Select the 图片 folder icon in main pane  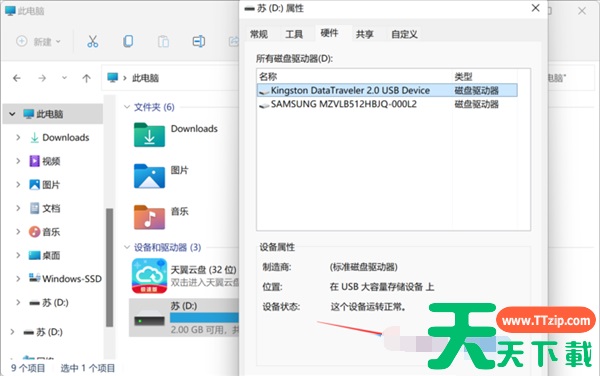[149, 176]
